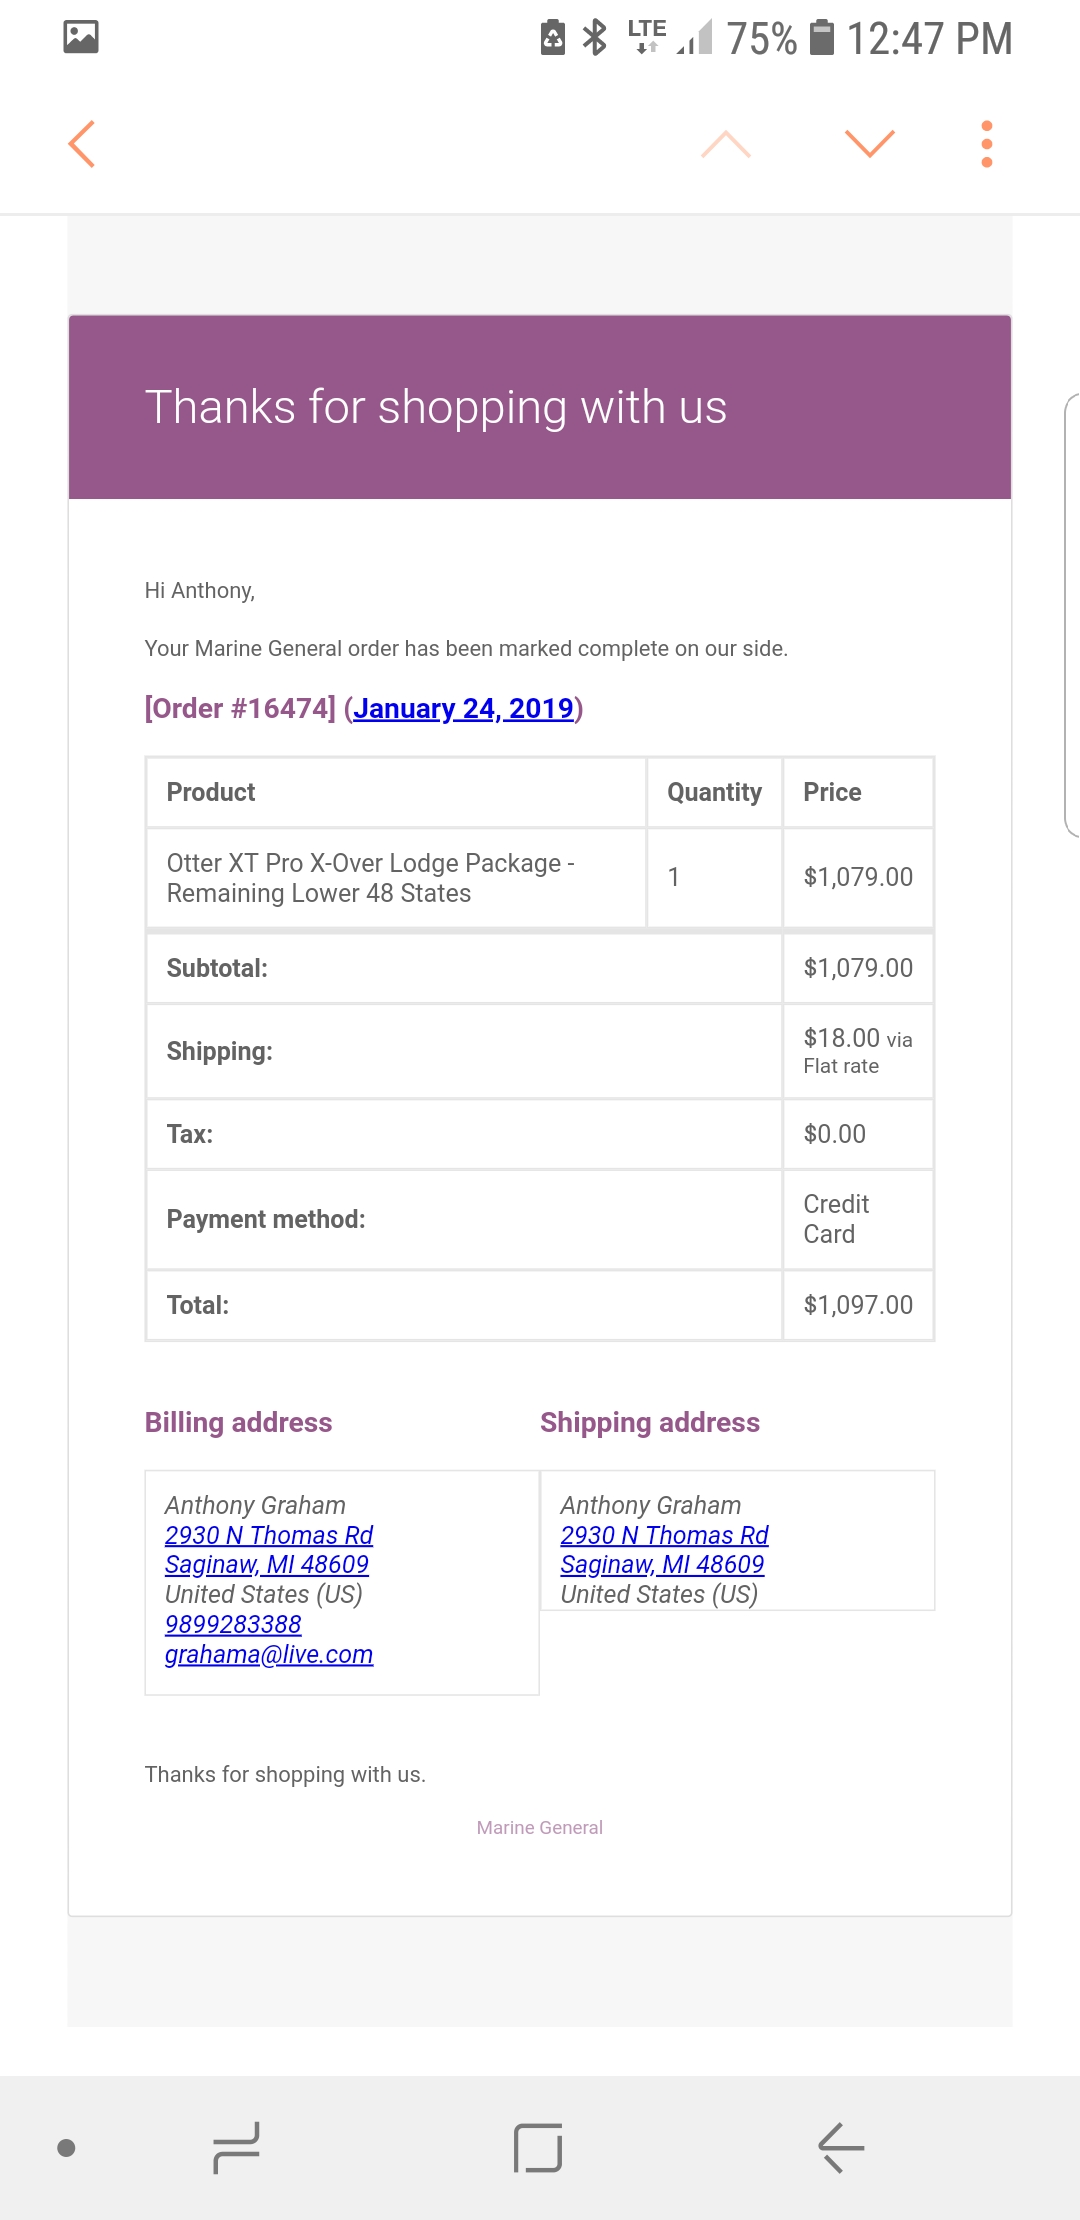Open billing street address 2930 N Thomas Rd
1080x2220 pixels.
click(x=269, y=1535)
